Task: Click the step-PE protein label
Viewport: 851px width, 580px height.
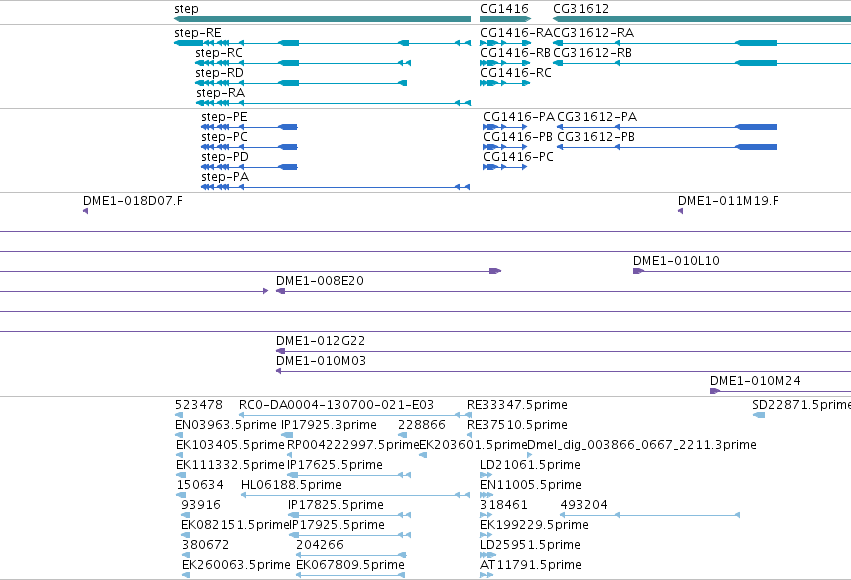Action: [224, 117]
